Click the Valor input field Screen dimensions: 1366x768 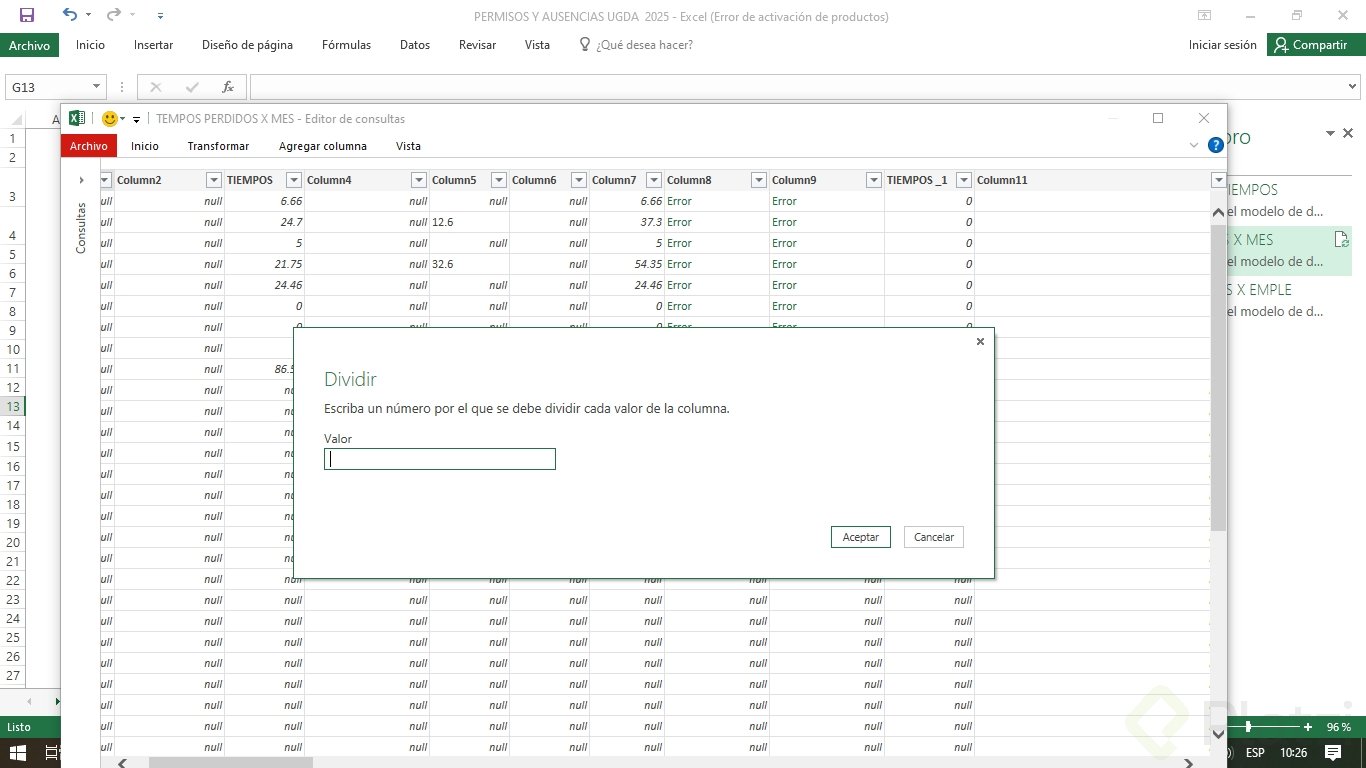point(440,459)
